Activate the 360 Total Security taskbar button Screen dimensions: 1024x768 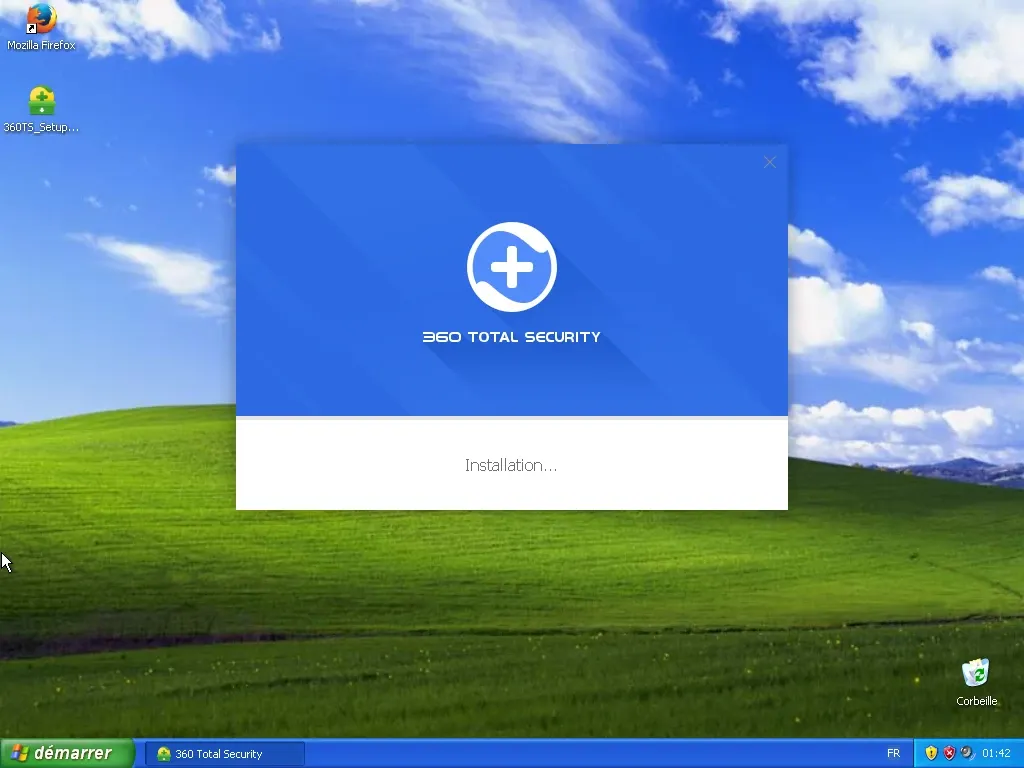coord(224,754)
